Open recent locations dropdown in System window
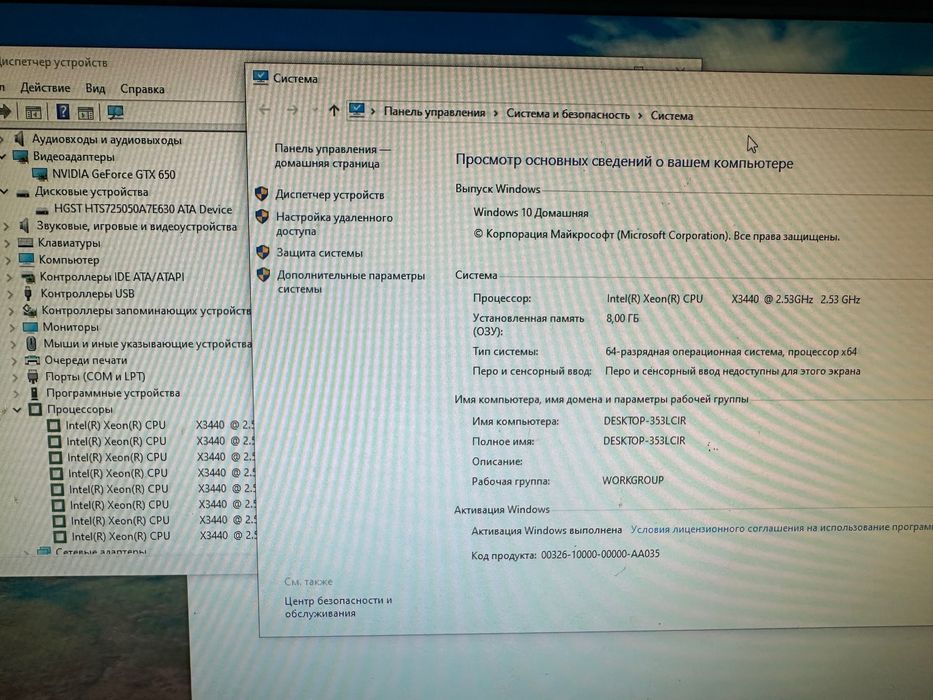Screen dimensions: 933x700 [x=314, y=111]
